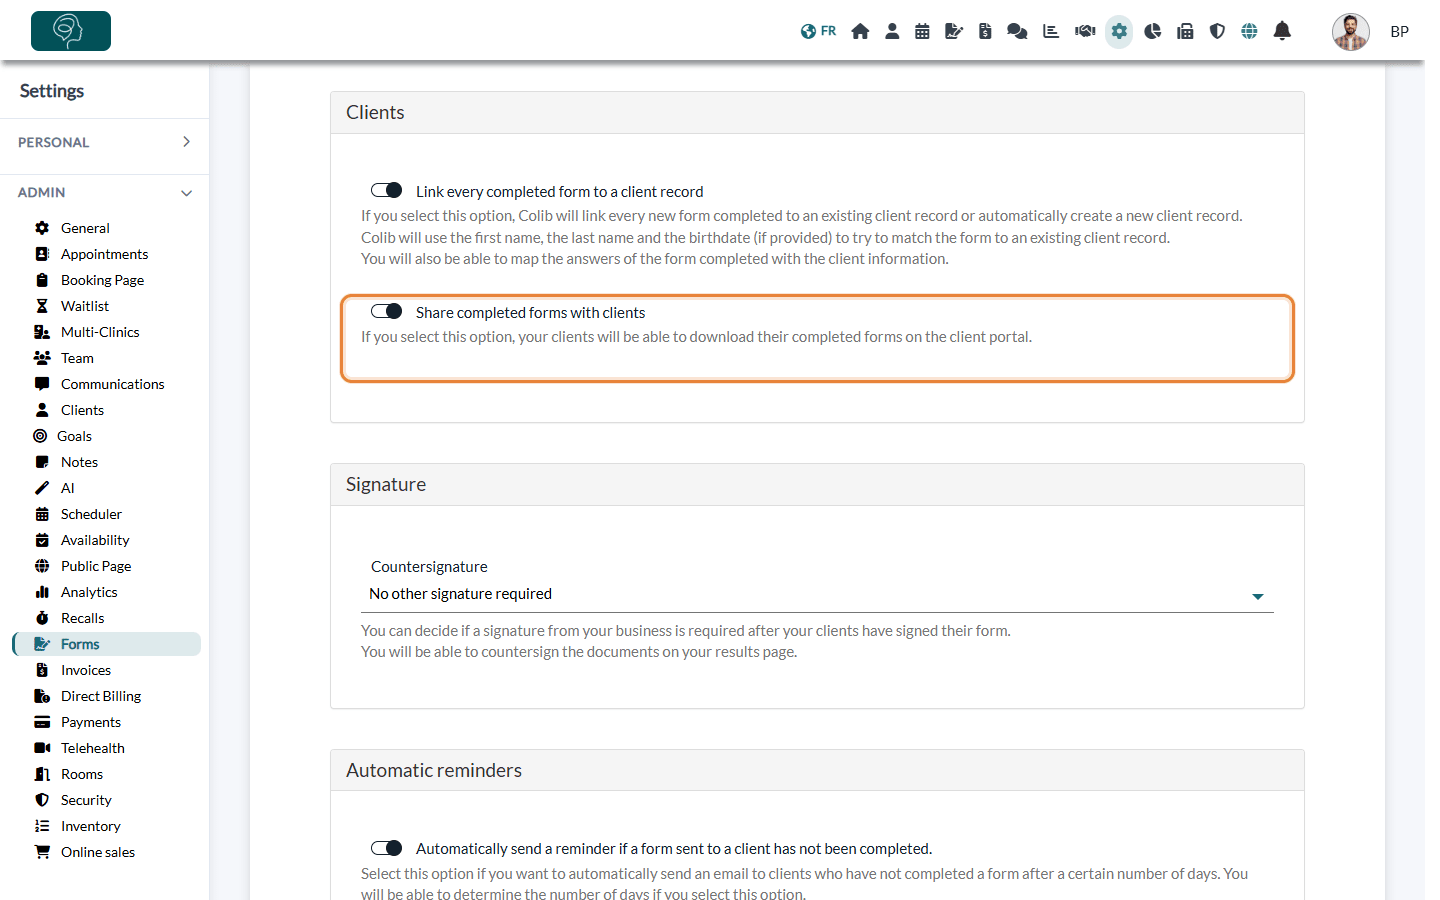Viewport: 1440px width, 900px height.
Task: Open the bar chart report icon in top bar
Action: tap(1051, 31)
